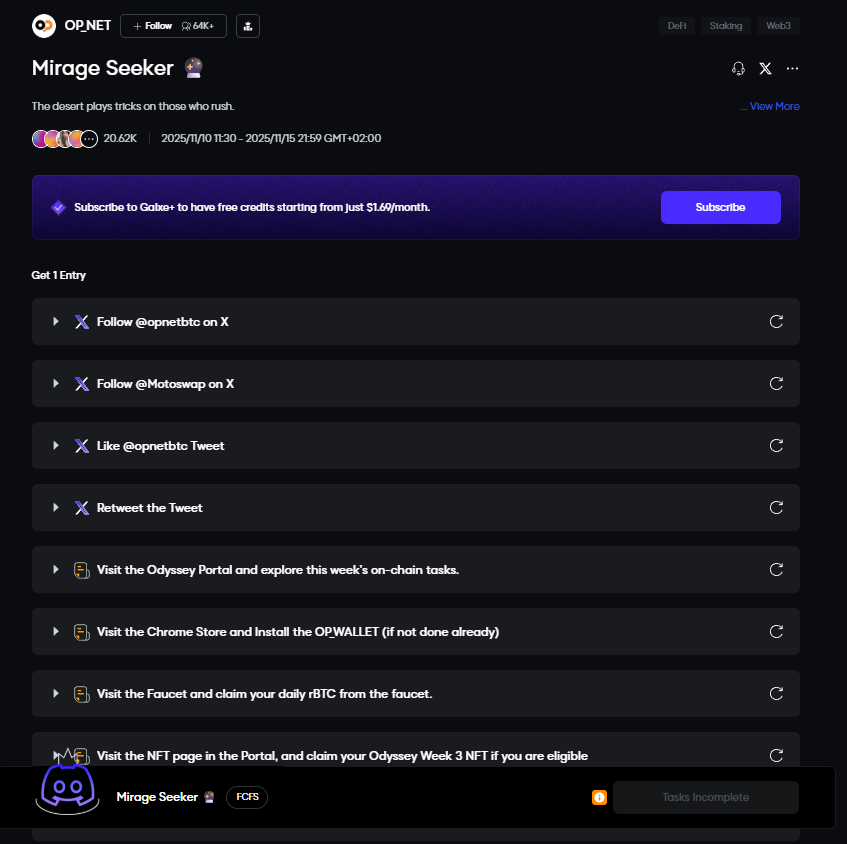Refresh the Faucet rBTC claim task
Viewport: 847px width, 844px height.
click(x=776, y=694)
